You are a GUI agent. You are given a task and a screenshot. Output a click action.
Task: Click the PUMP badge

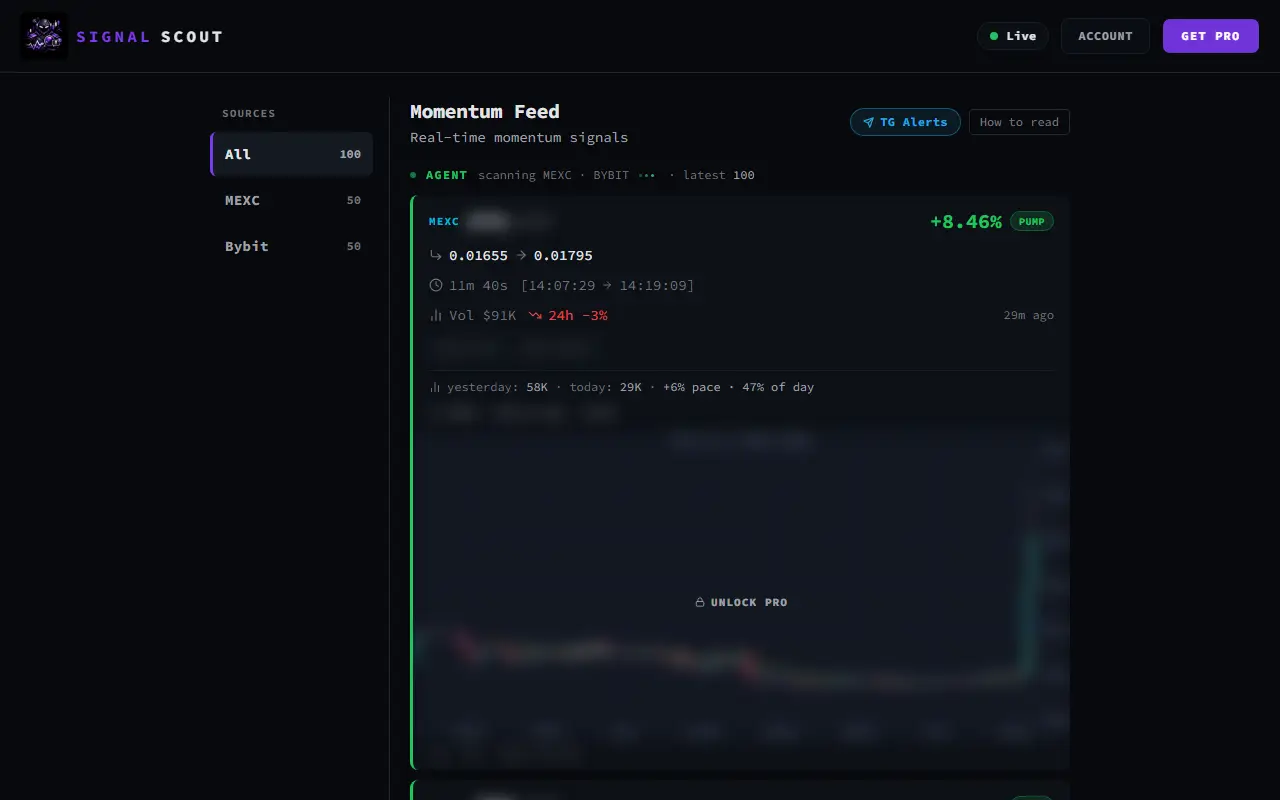[x=1031, y=221]
